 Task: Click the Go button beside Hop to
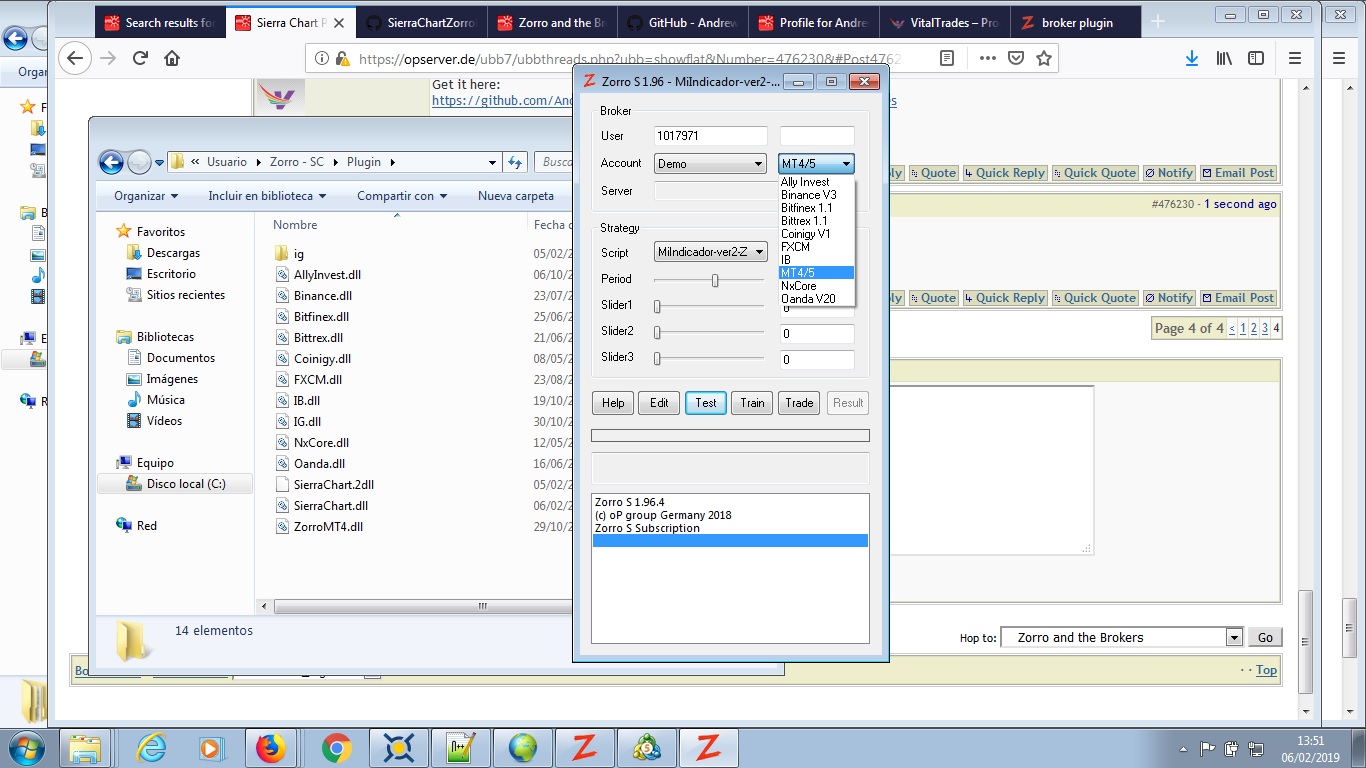point(1265,637)
